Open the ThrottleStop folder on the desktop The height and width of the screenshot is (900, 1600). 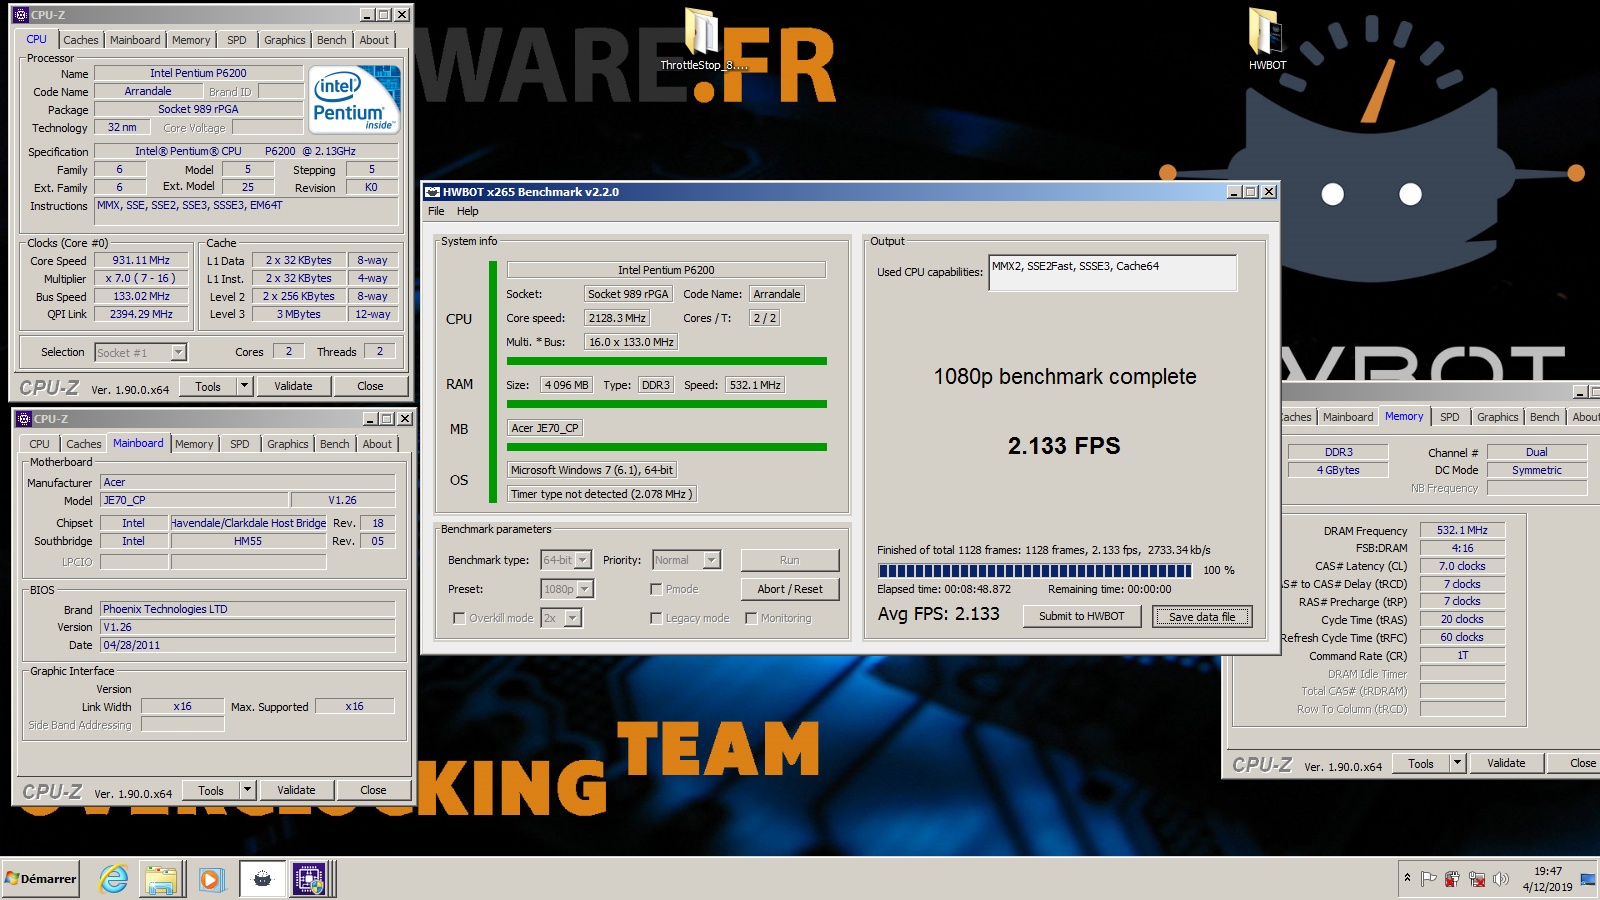click(702, 40)
